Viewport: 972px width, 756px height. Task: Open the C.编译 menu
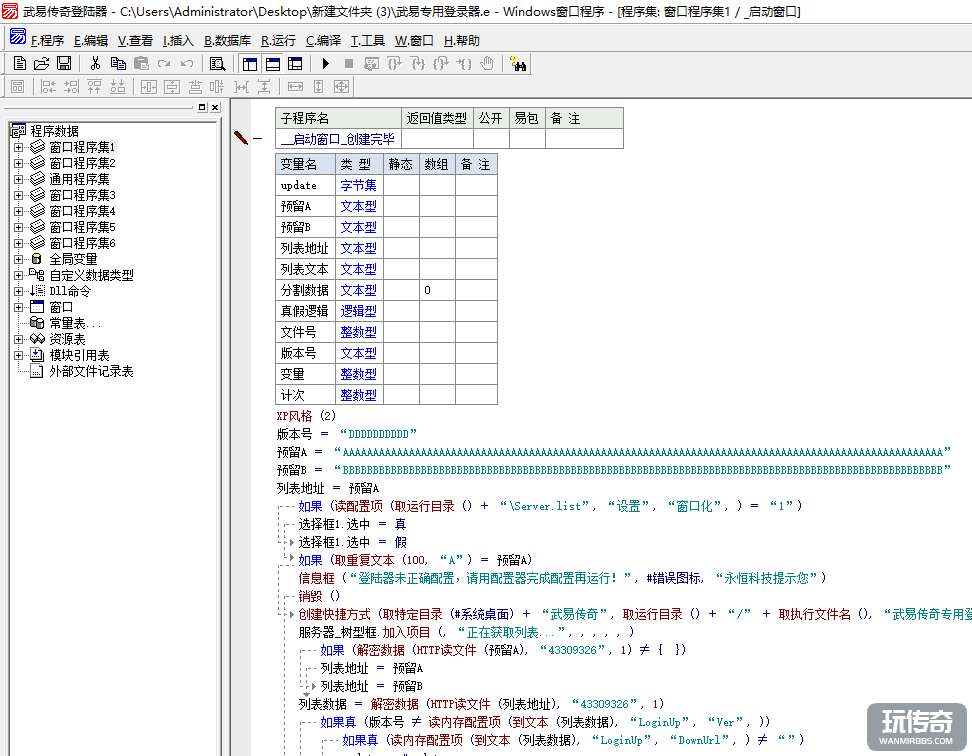click(324, 41)
